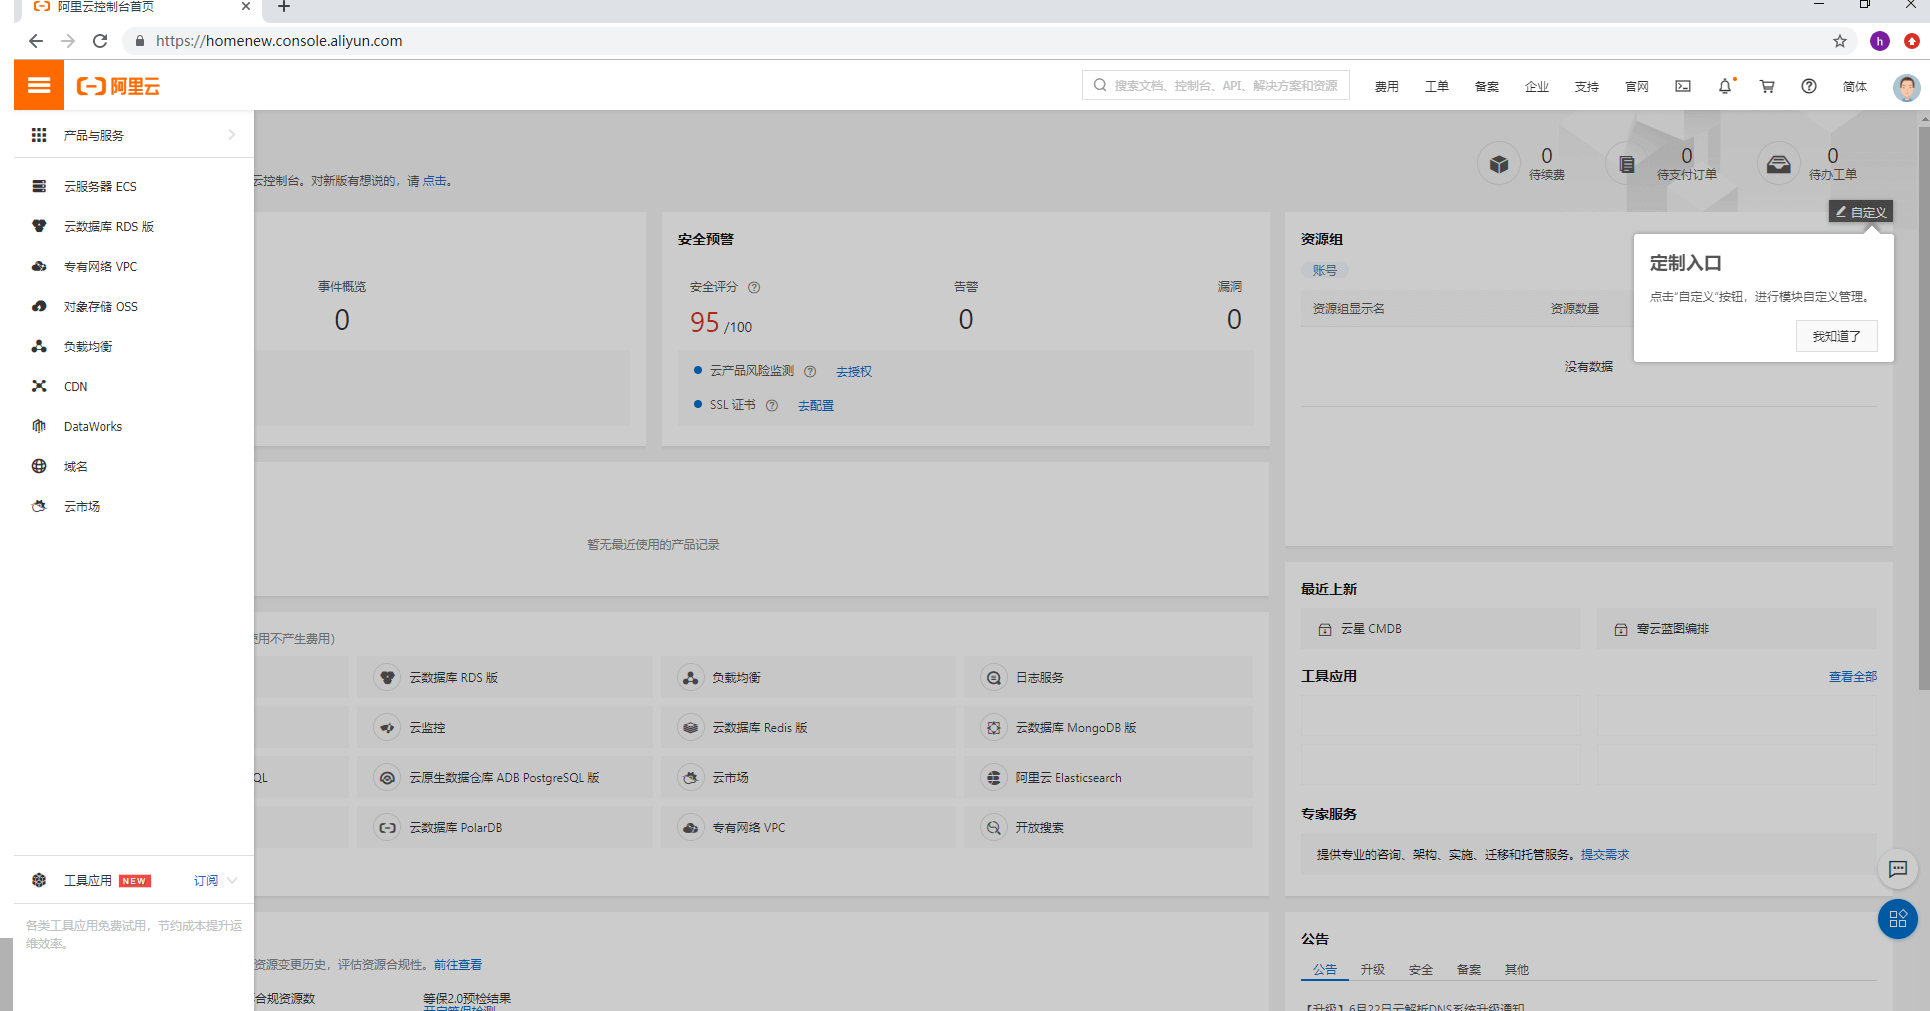Open the cloud market icon in sidebar
This screenshot has width=1930, height=1011.
[x=39, y=506]
